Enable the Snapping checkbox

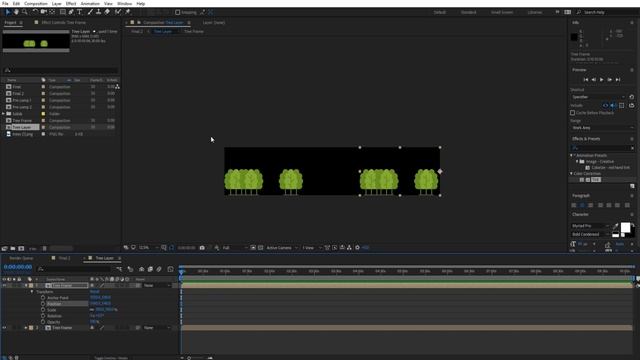pyautogui.click(x=178, y=12)
